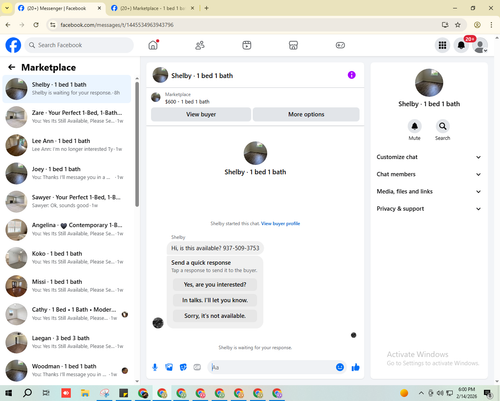Attach a file with the photo icon
This screenshot has height=401, width=500.
[169, 367]
